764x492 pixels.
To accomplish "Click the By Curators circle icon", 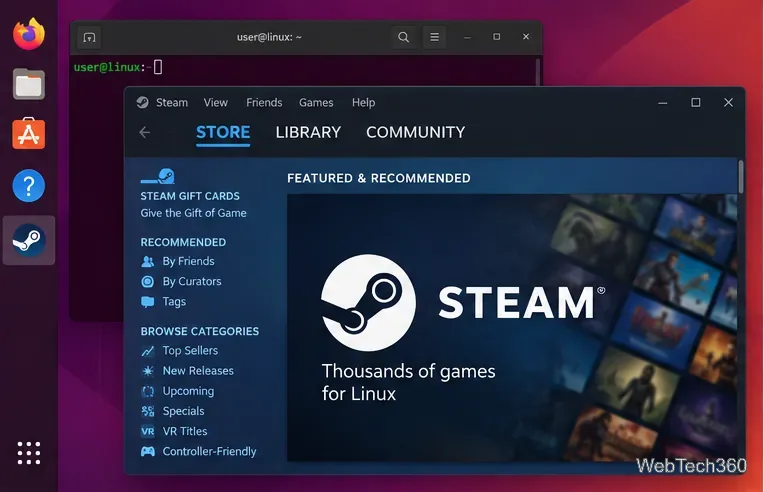I will (148, 282).
